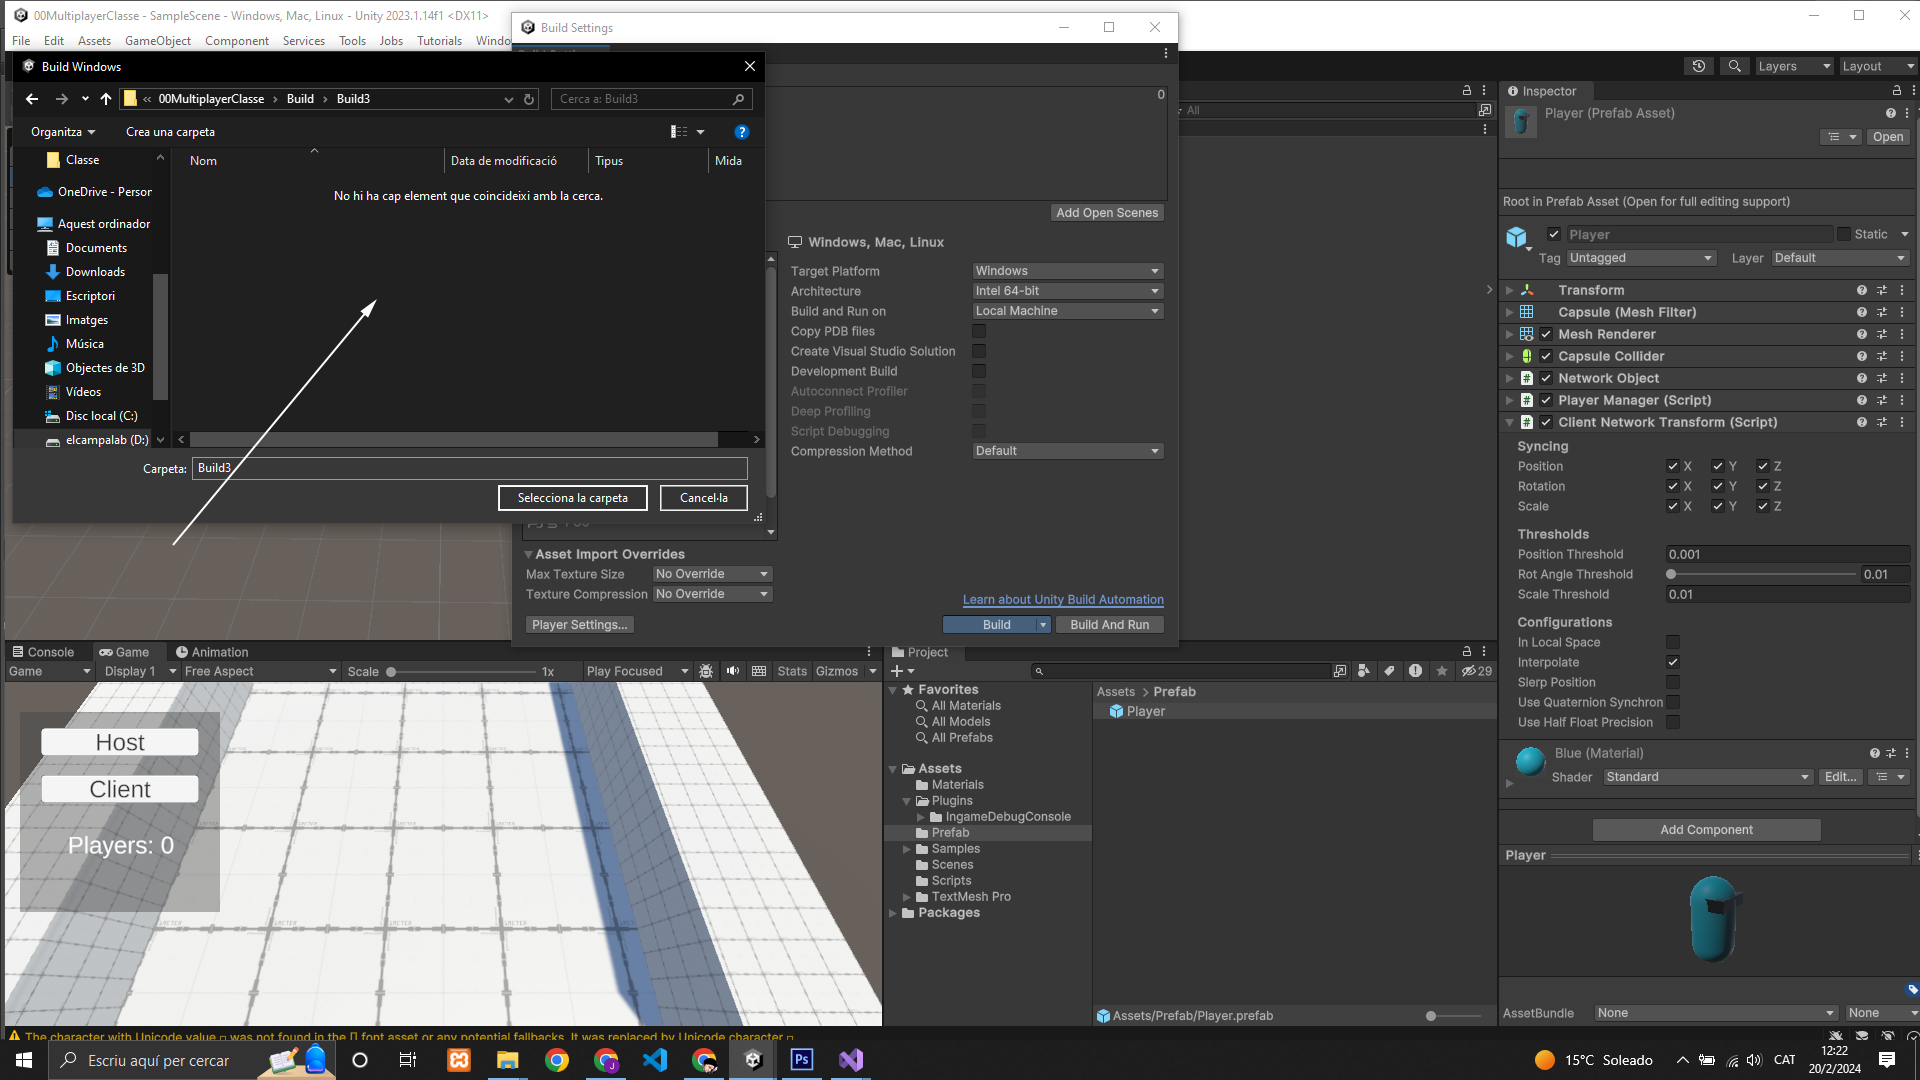Open the Target Platform dropdown
The image size is (1920, 1080).
(1067, 271)
